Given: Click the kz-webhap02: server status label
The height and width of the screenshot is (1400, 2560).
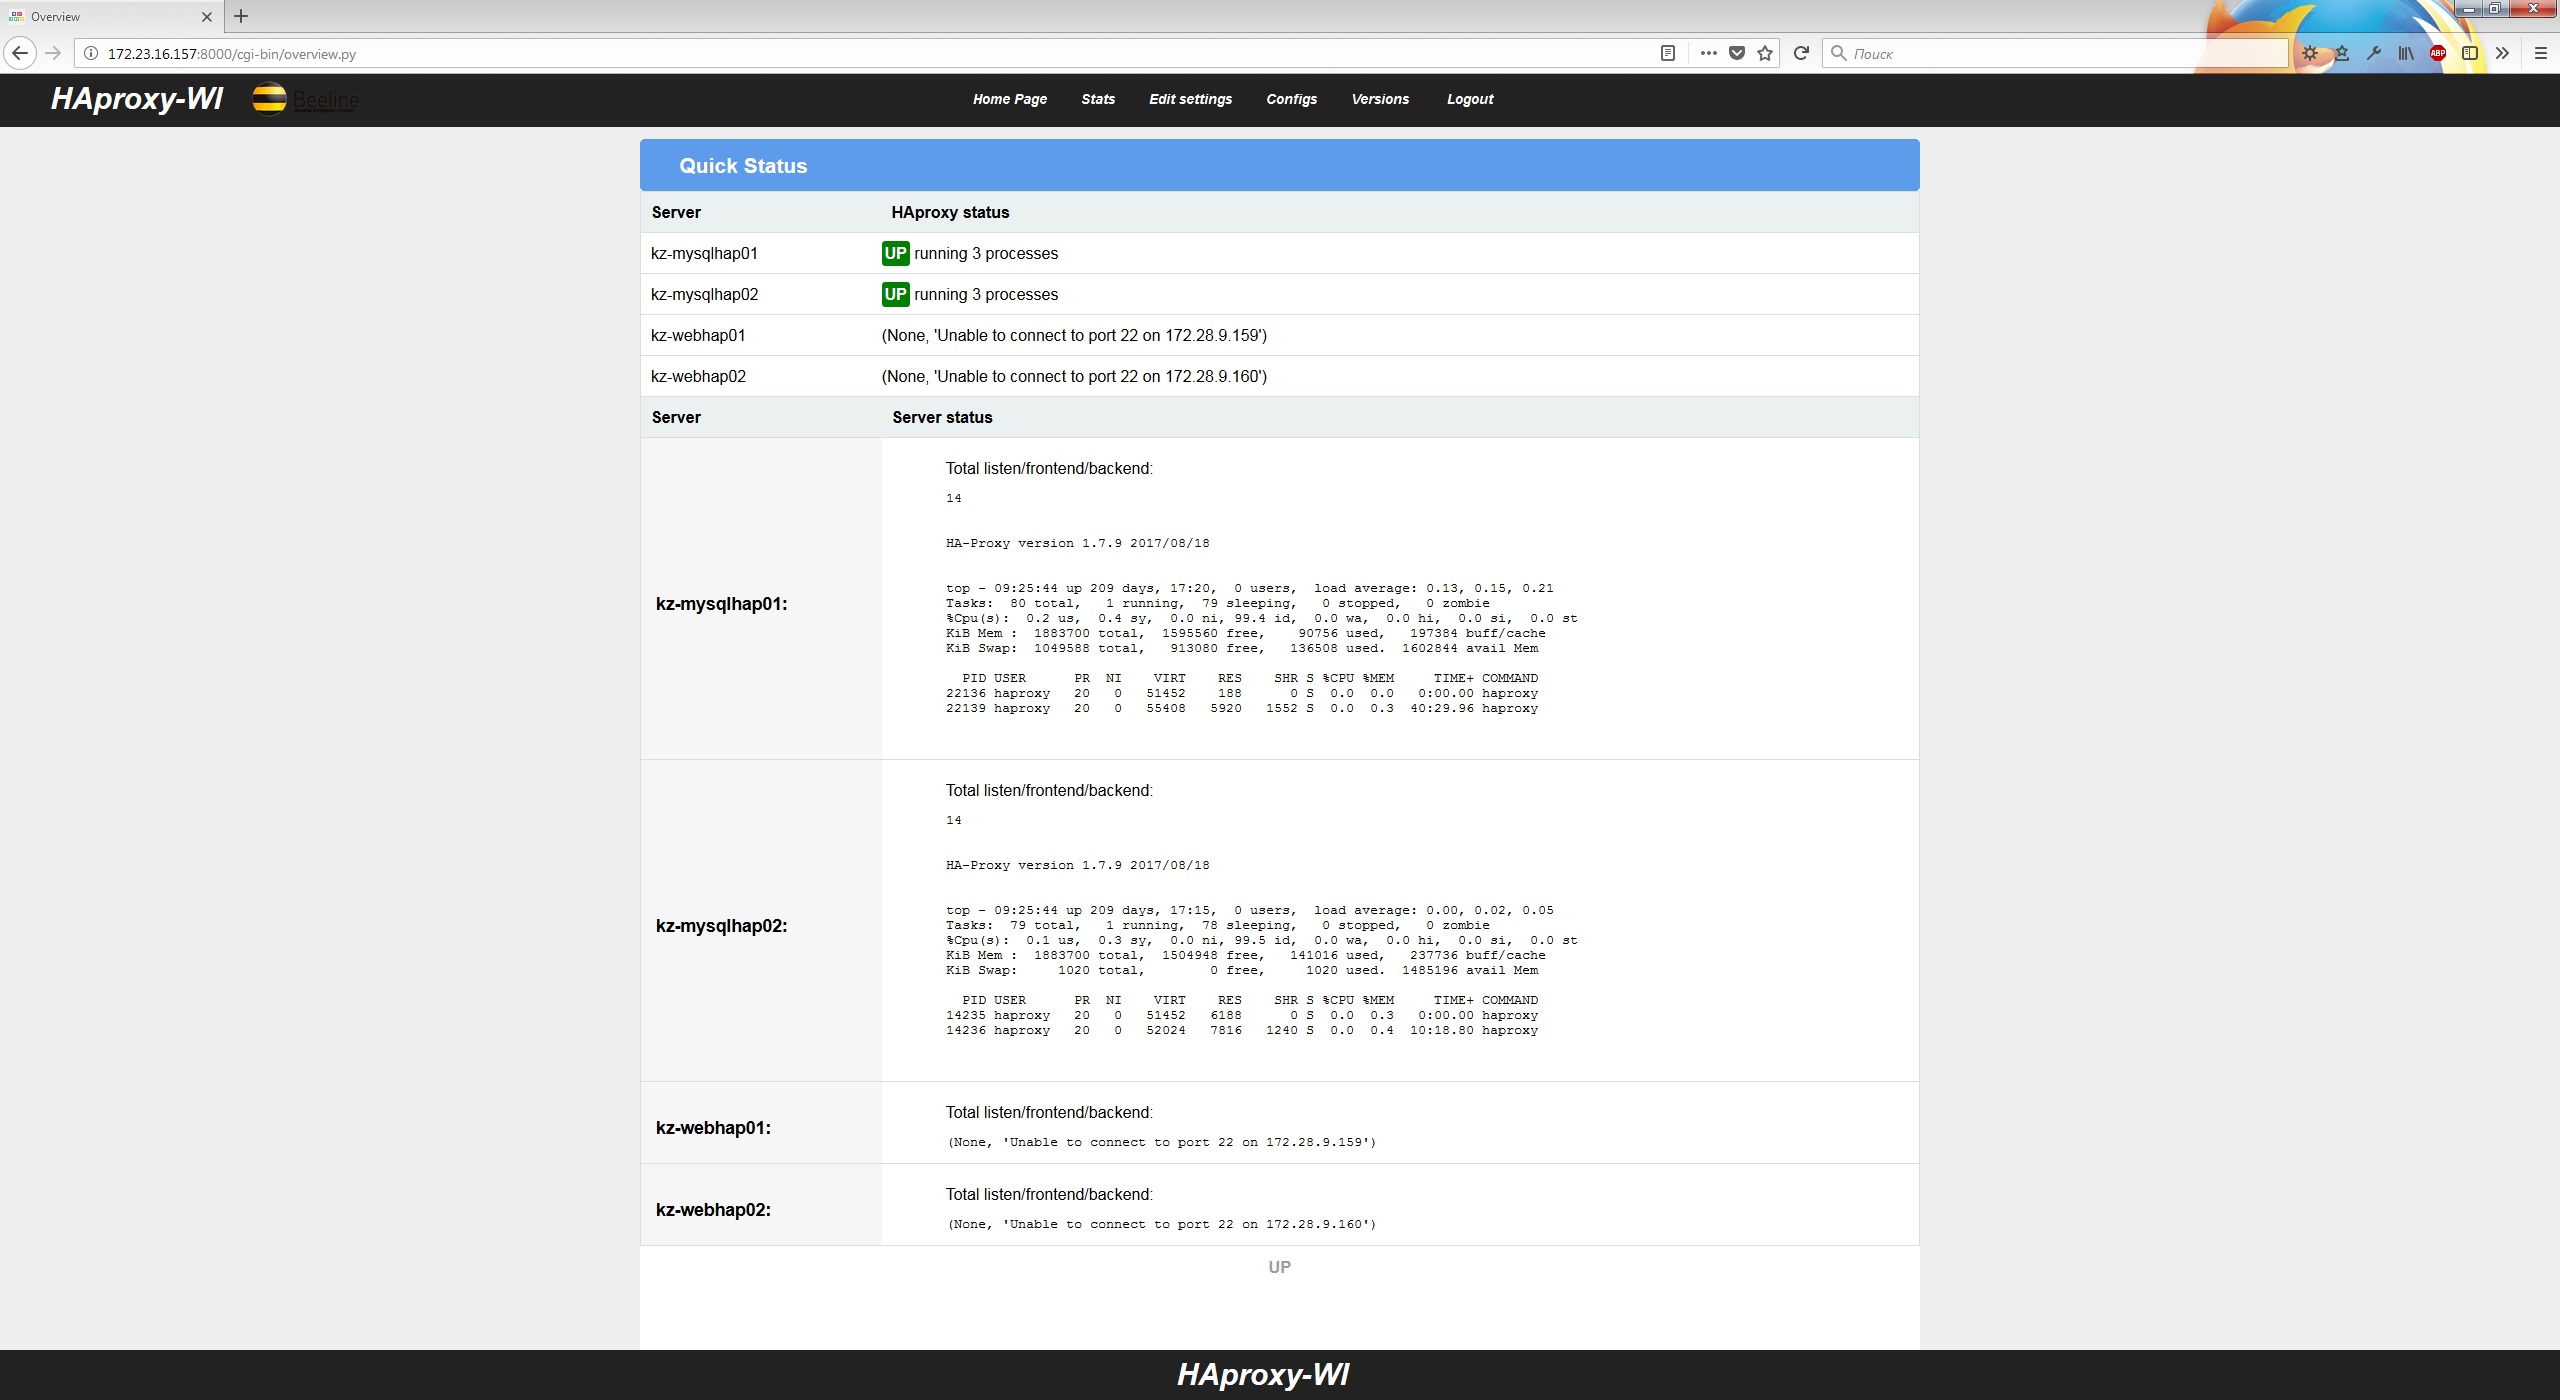Looking at the screenshot, I should (713, 1210).
